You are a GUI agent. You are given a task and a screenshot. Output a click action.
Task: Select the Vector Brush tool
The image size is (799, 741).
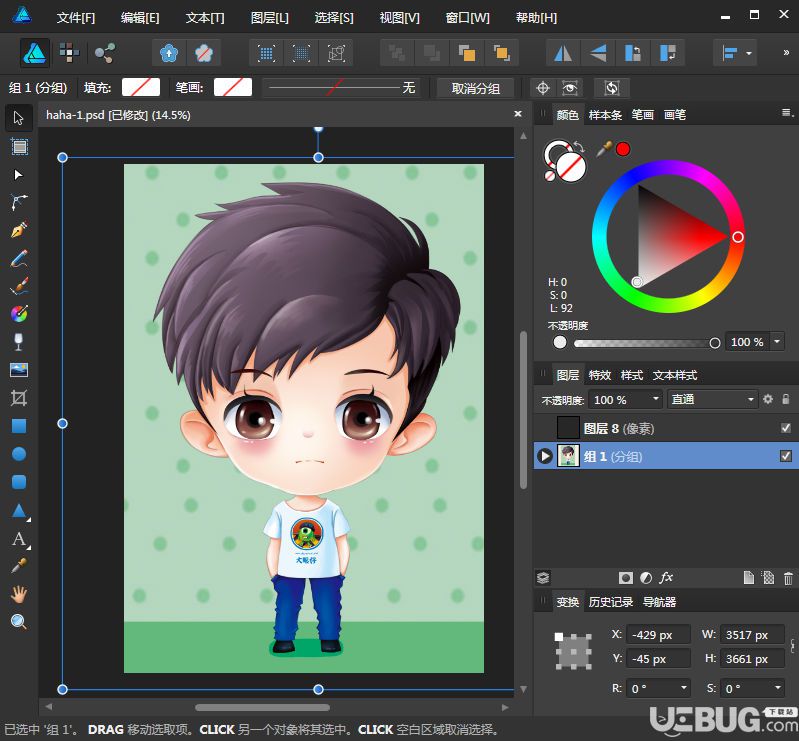[x=19, y=286]
